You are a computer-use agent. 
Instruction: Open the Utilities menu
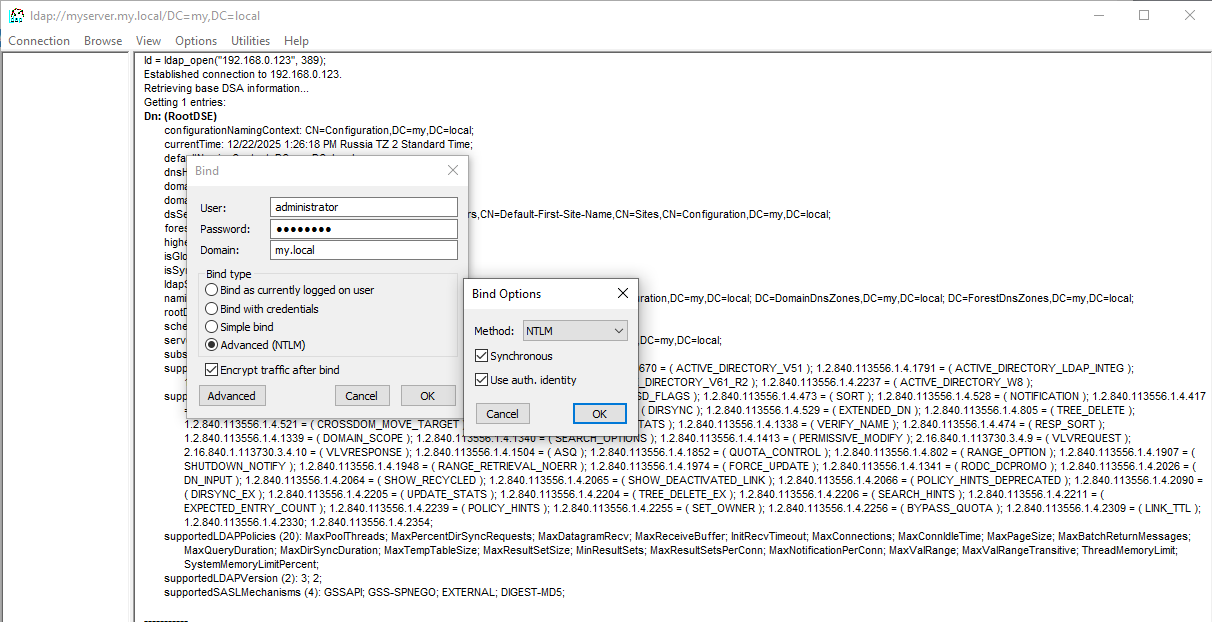[x=250, y=41]
